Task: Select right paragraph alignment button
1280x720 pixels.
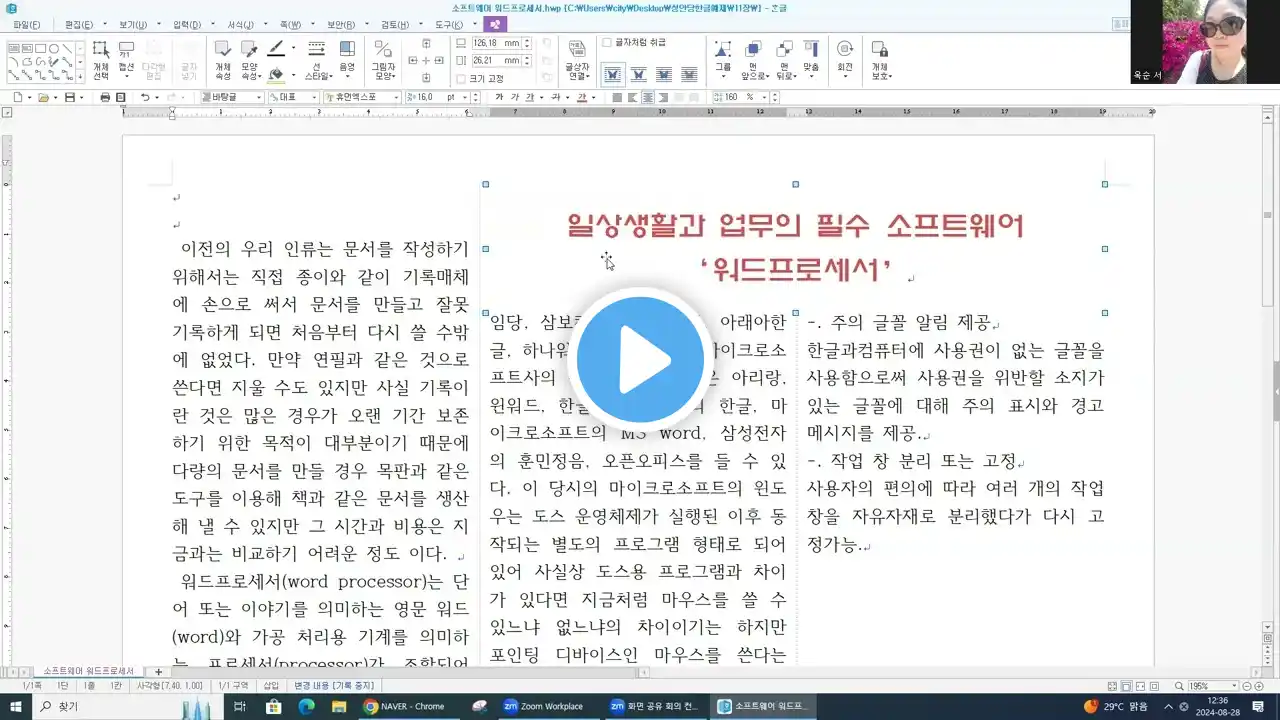Action: (x=664, y=97)
